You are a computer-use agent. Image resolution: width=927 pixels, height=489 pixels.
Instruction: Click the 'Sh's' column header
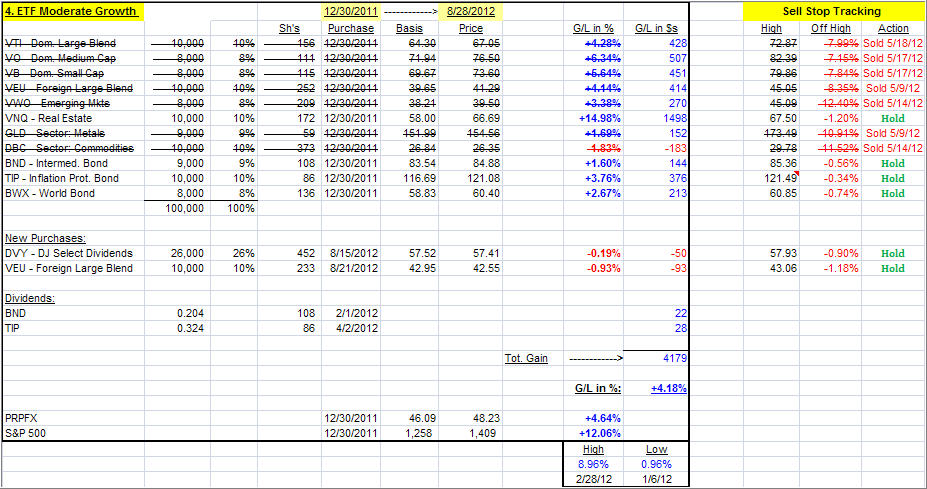point(289,28)
